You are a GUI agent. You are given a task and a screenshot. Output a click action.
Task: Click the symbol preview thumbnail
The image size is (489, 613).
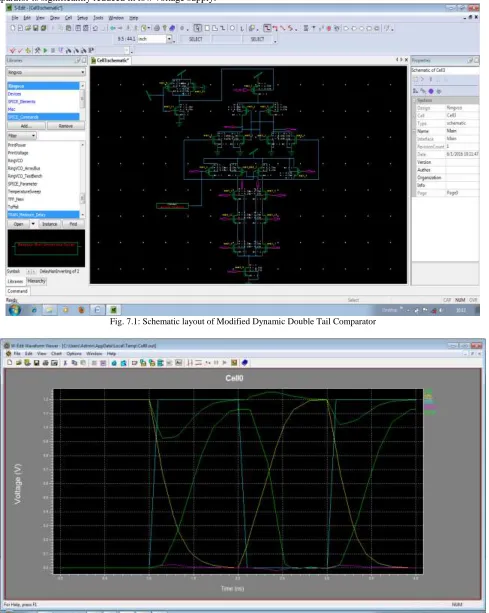pos(46,249)
